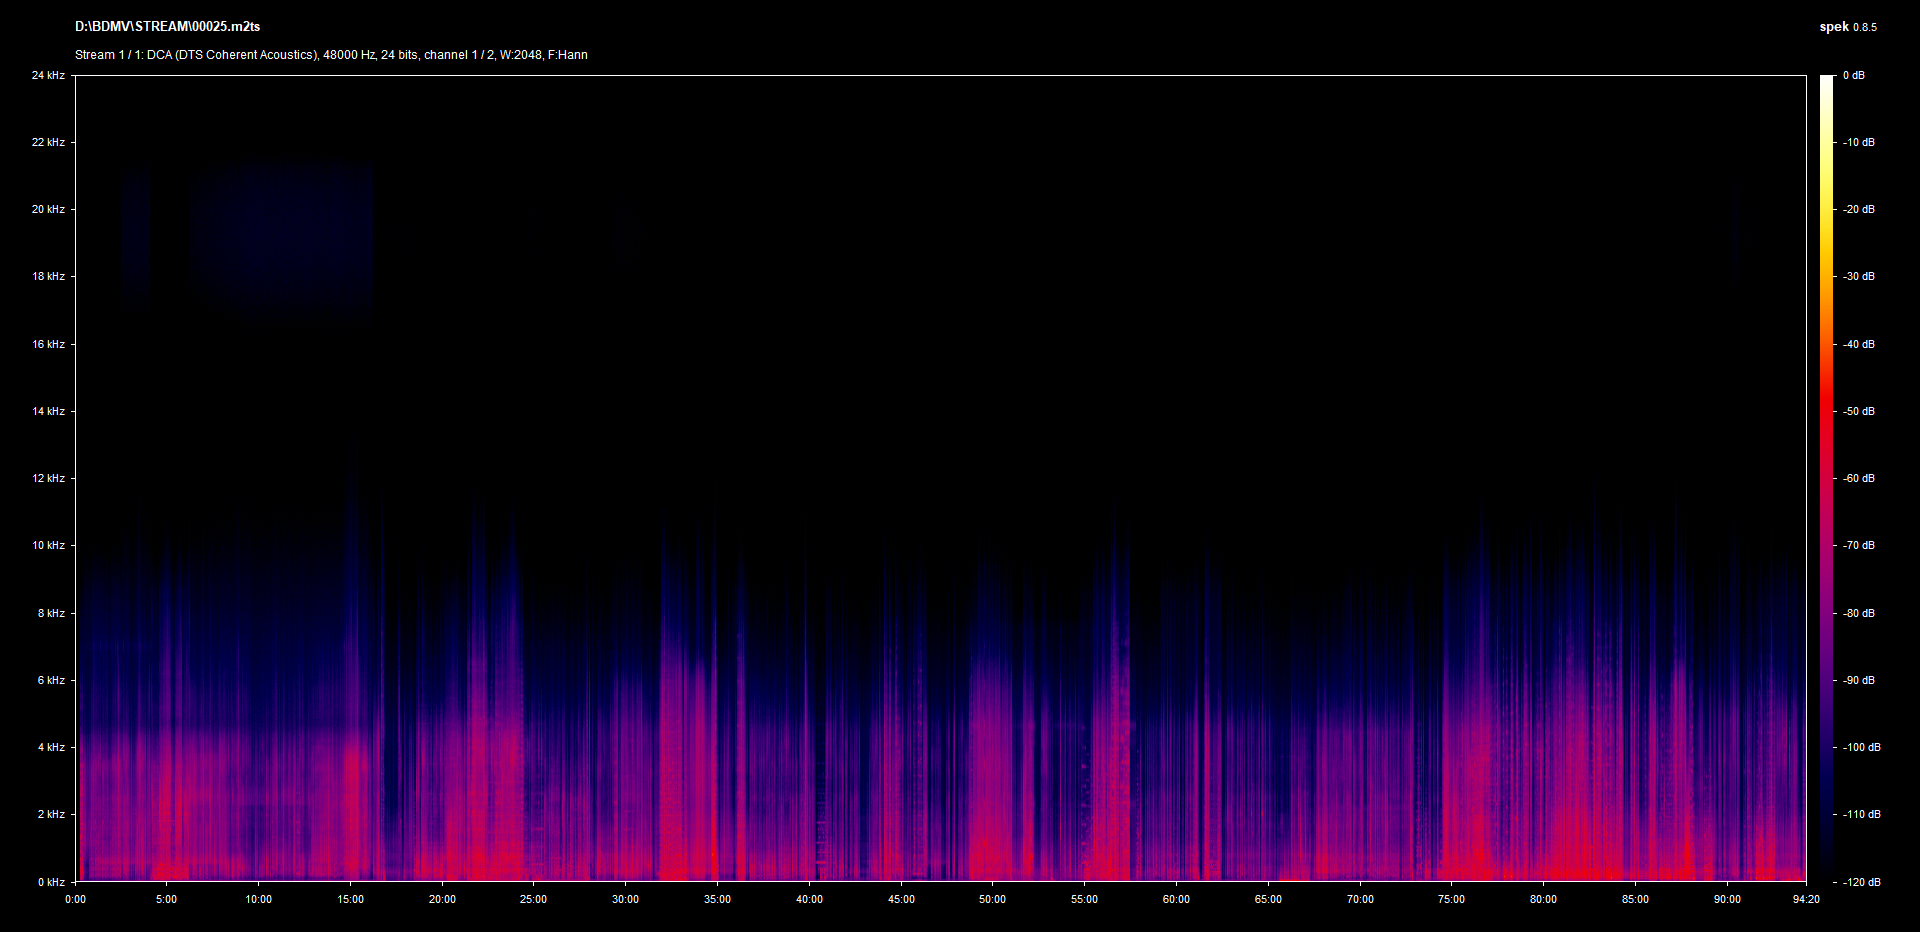This screenshot has height=932, width=1920.
Task: Click the 0 dB color scale label
Action: (1853, 75)
